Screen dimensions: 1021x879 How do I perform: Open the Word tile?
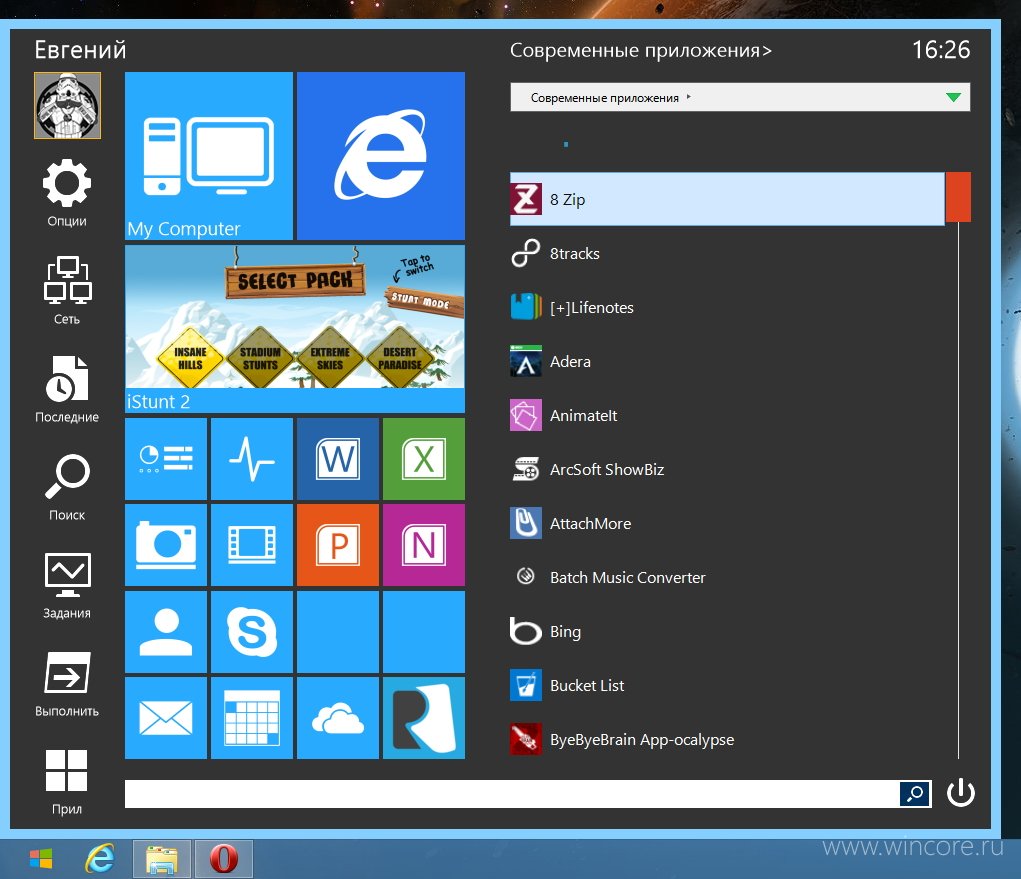point(337,459)
